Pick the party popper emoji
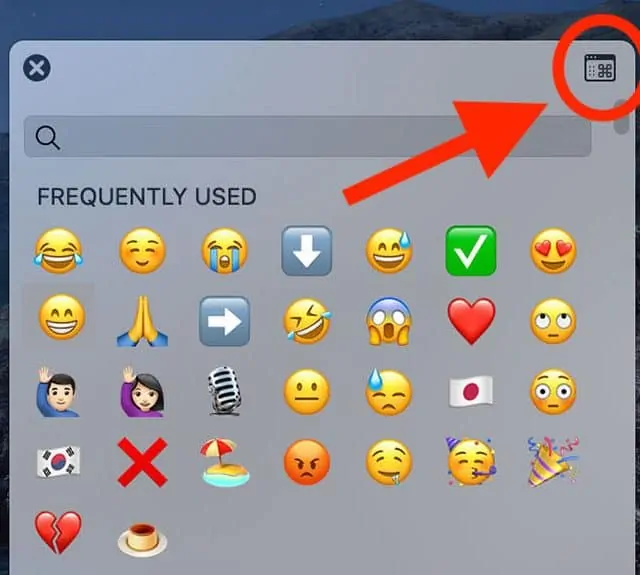The image size is (640, 575). pos(553,462)
